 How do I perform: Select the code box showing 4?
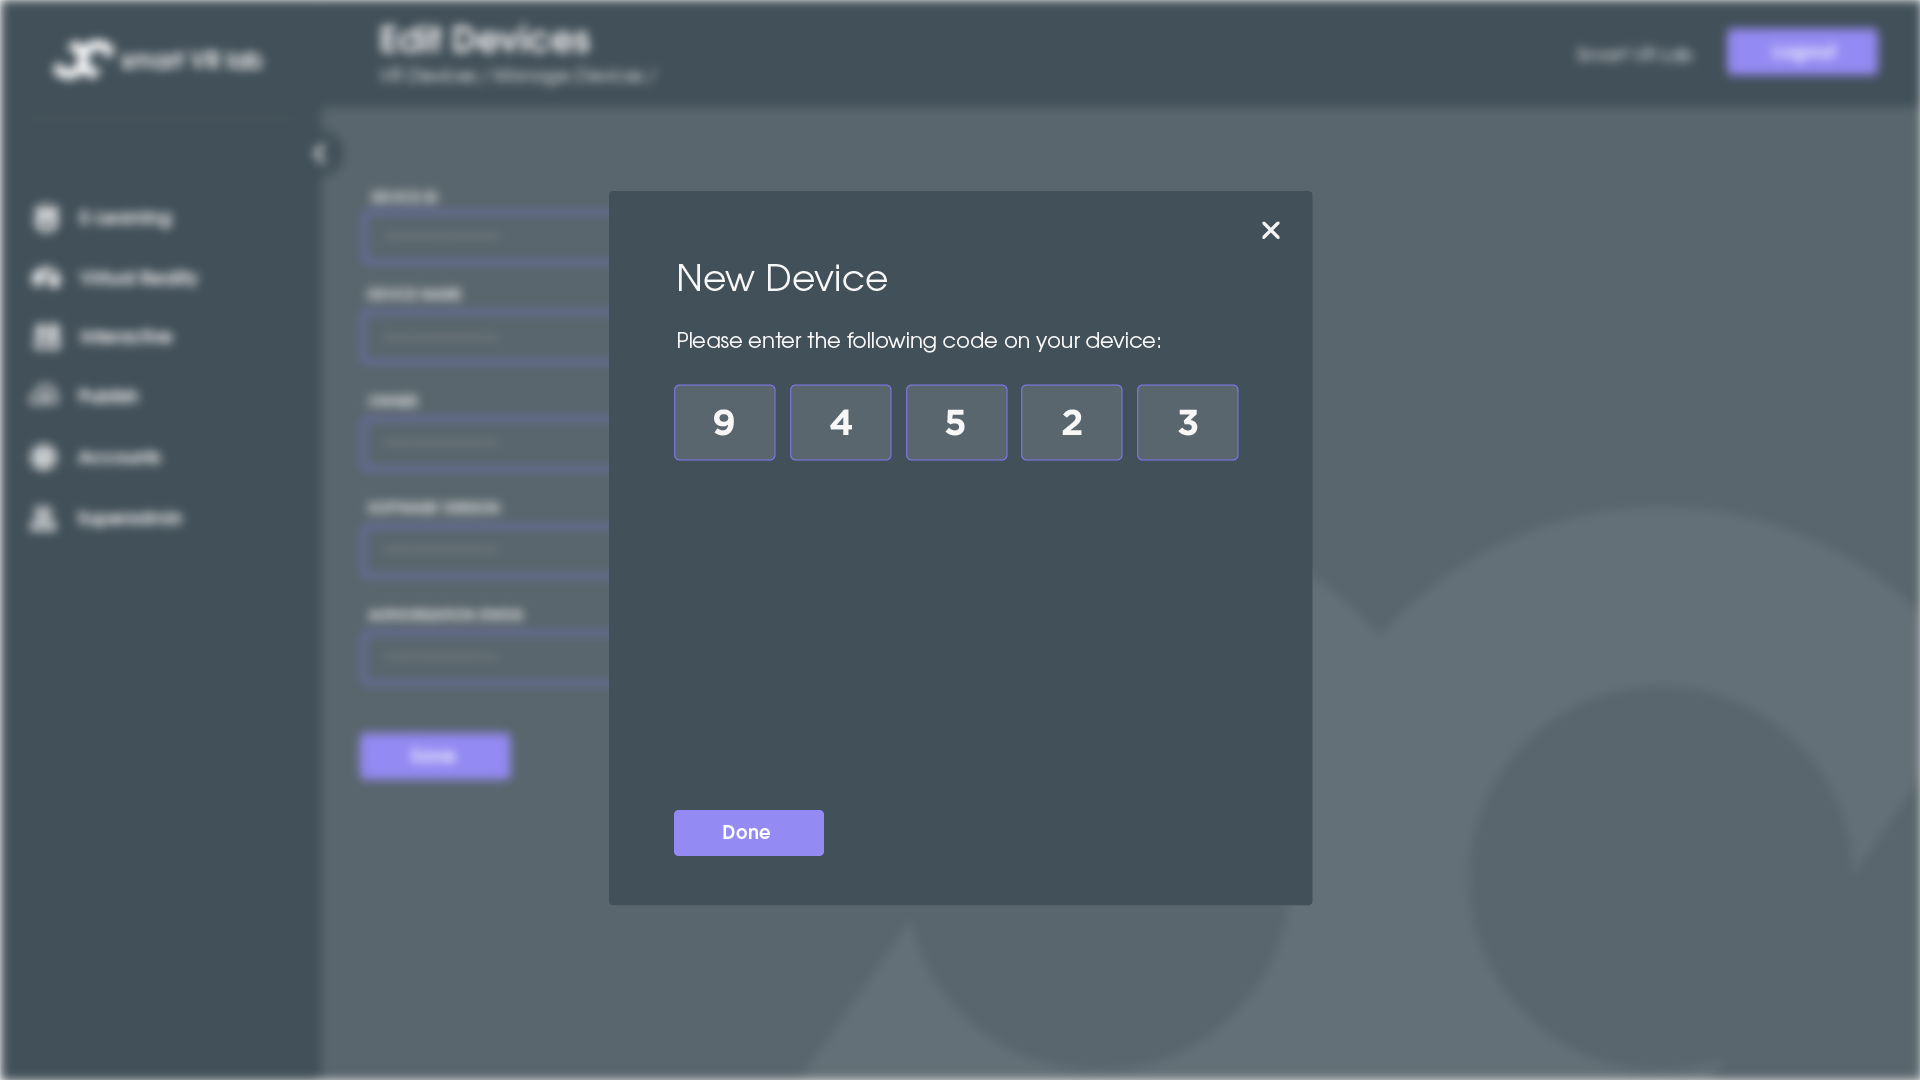(840, 423)
